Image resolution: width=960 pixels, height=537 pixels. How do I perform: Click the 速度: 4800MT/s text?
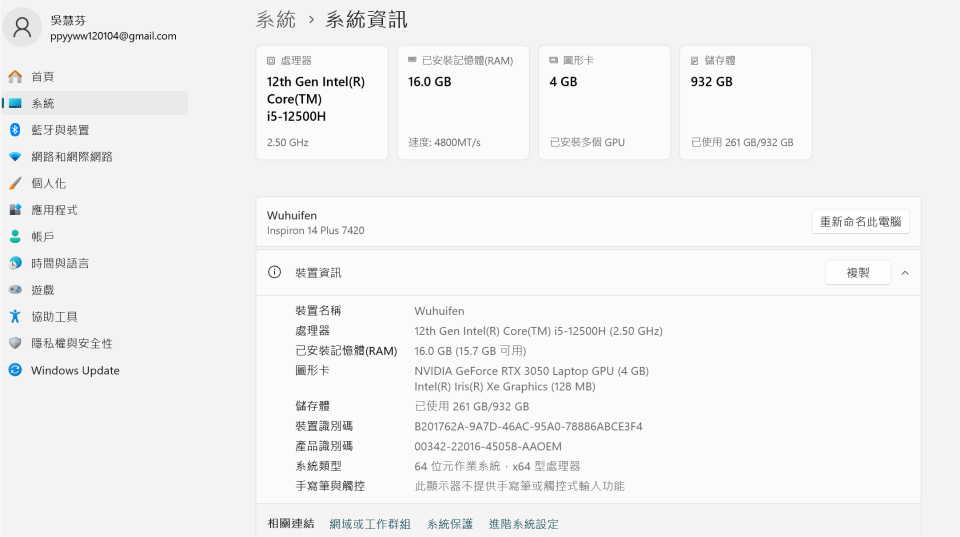coord(444,143)
